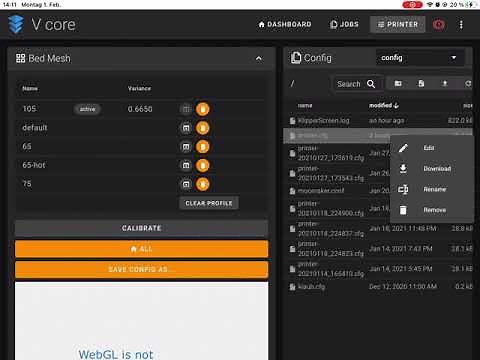The image size is (480, 360).
Task: Load the 105 bed mesh profile
Action: point(186,109)
